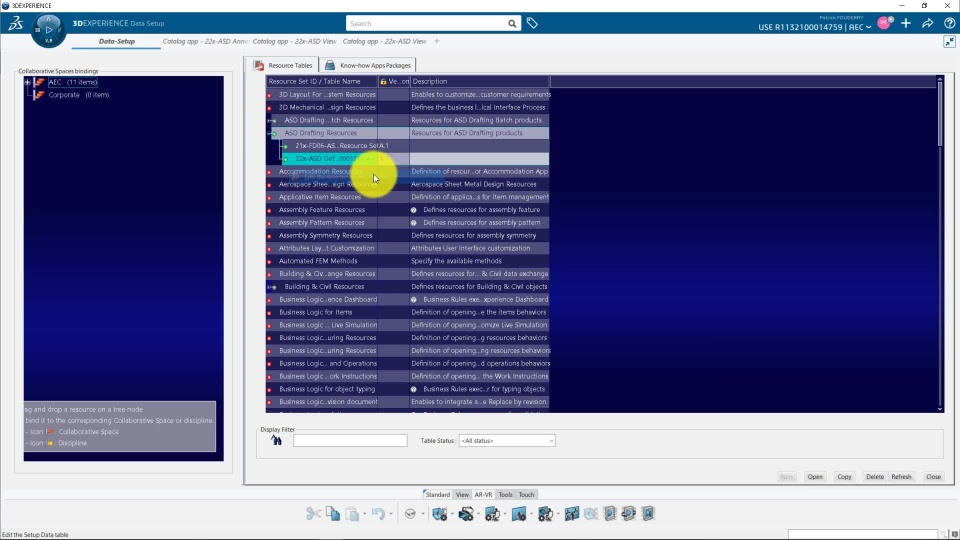
Task: Open the Help question mark icon
Action: [949, 23]
